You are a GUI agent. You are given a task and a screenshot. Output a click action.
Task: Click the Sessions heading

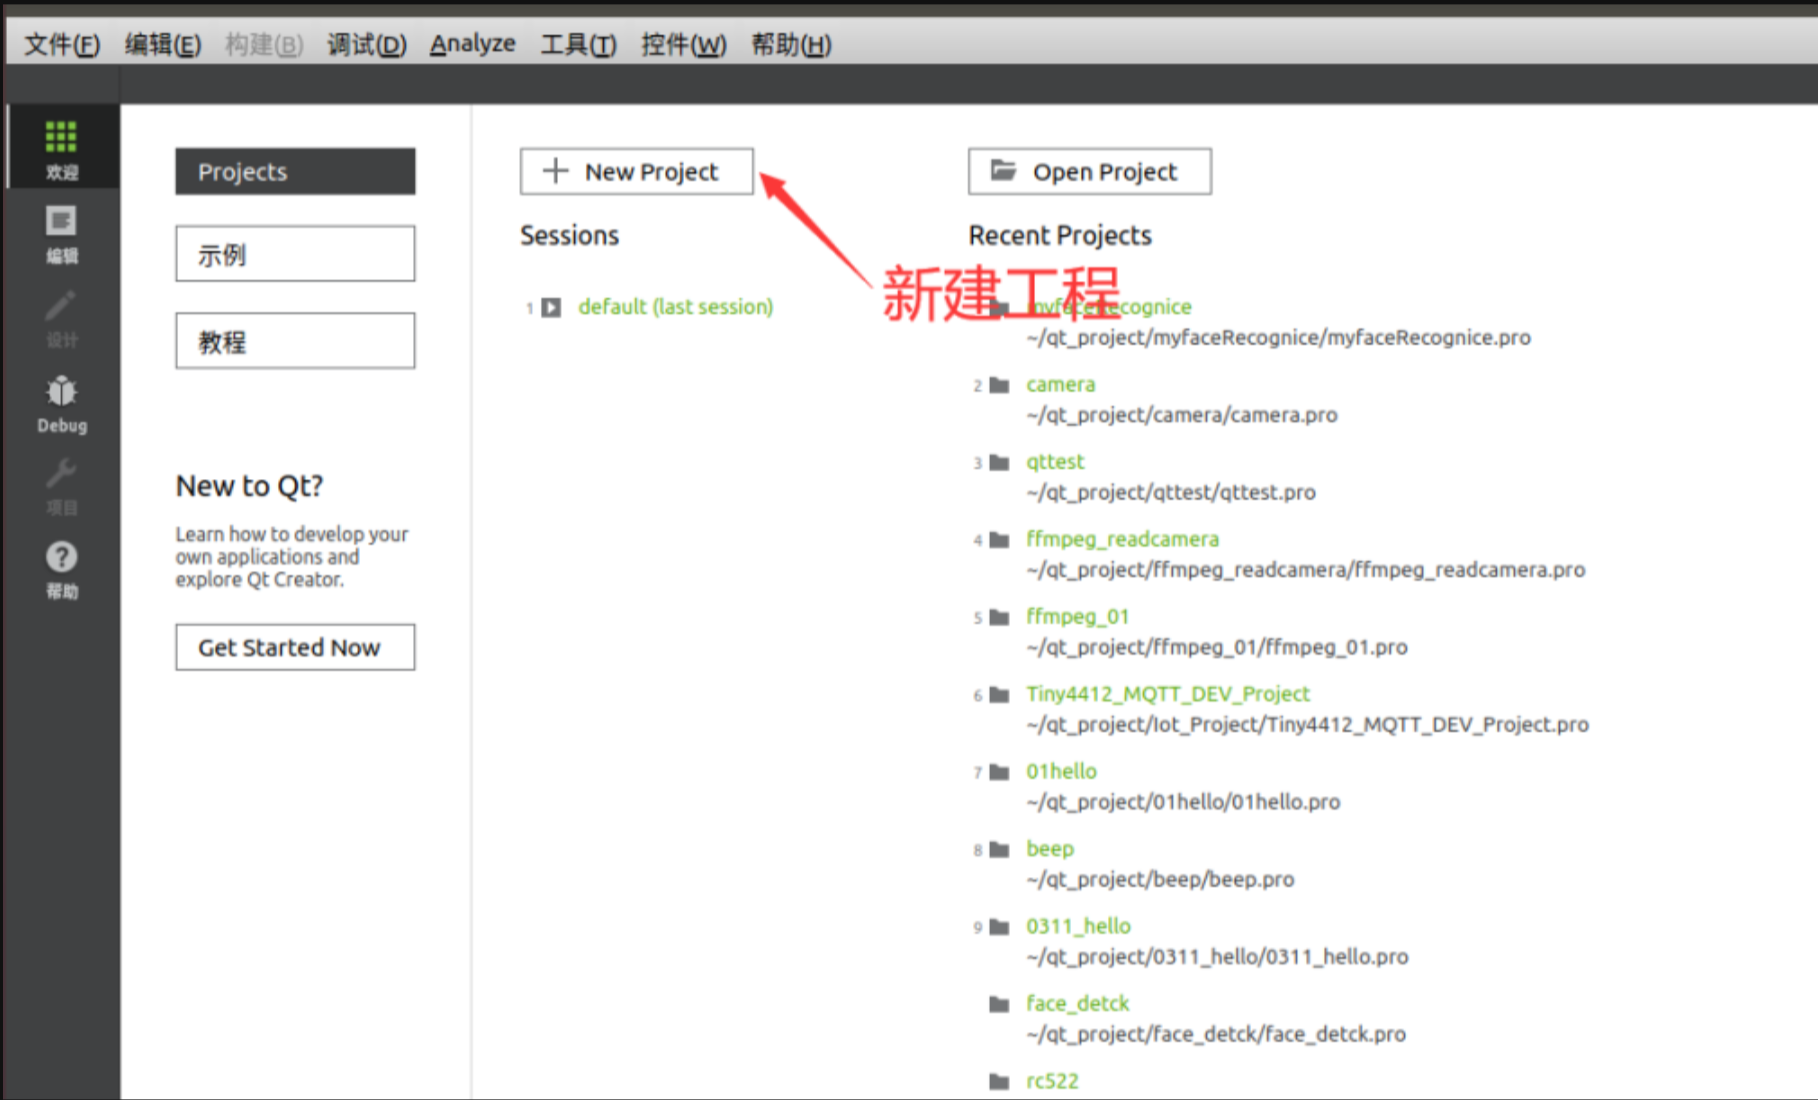pos(569,235)
